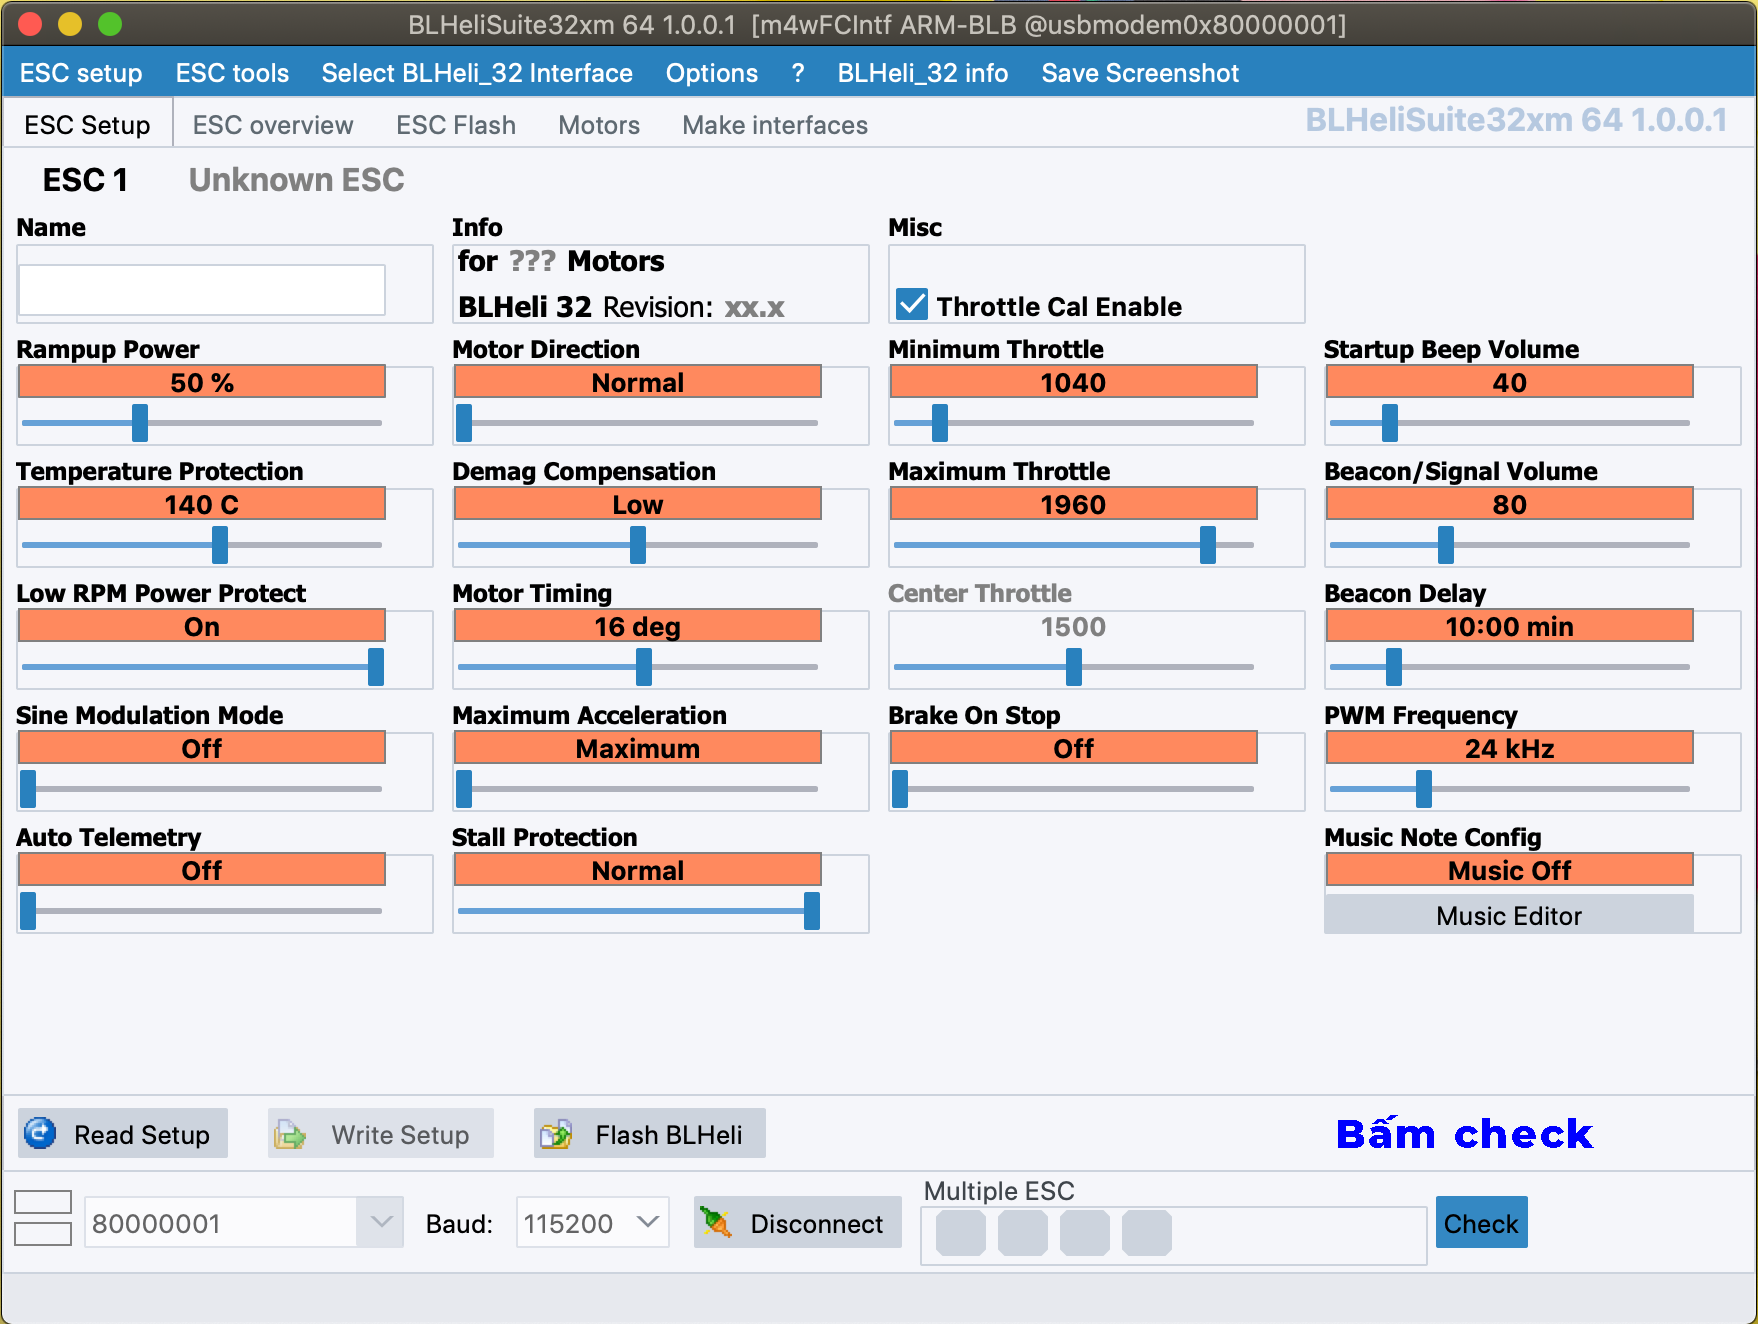The width and height of the screenshot is (1758, 1324).
Task: Open the question mark help menu
Action: 798,73
